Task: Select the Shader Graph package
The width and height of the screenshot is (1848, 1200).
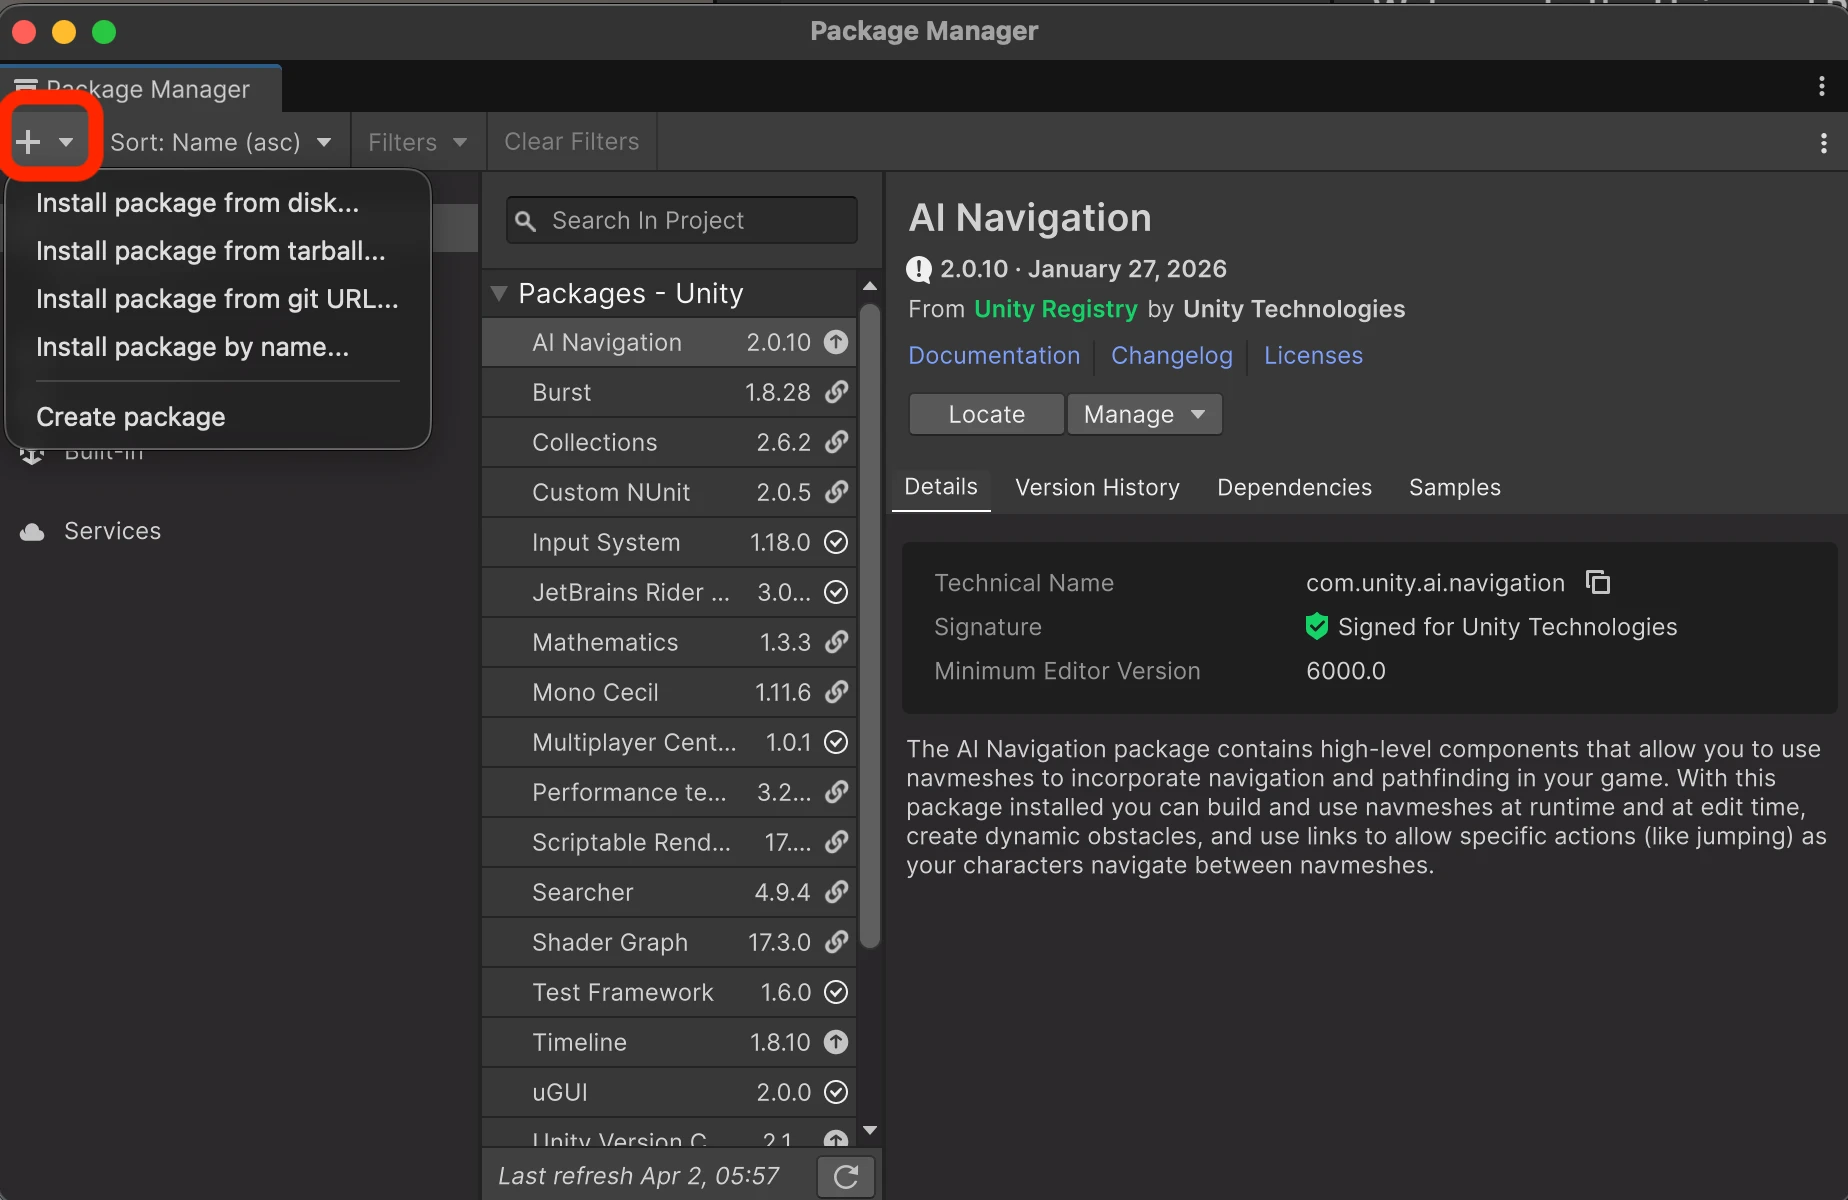Action: (669, 942)
